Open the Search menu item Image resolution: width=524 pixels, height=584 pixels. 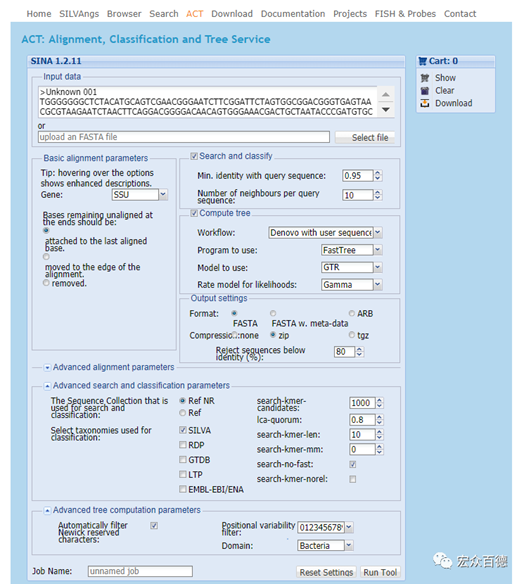point(164,14)
